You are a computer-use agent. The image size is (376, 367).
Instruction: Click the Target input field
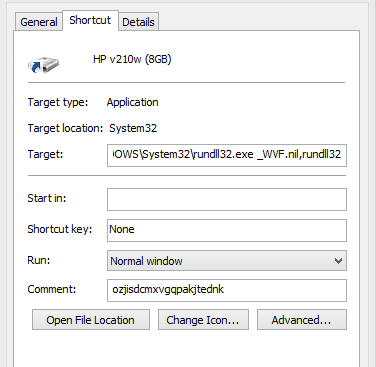coord(227,155)
